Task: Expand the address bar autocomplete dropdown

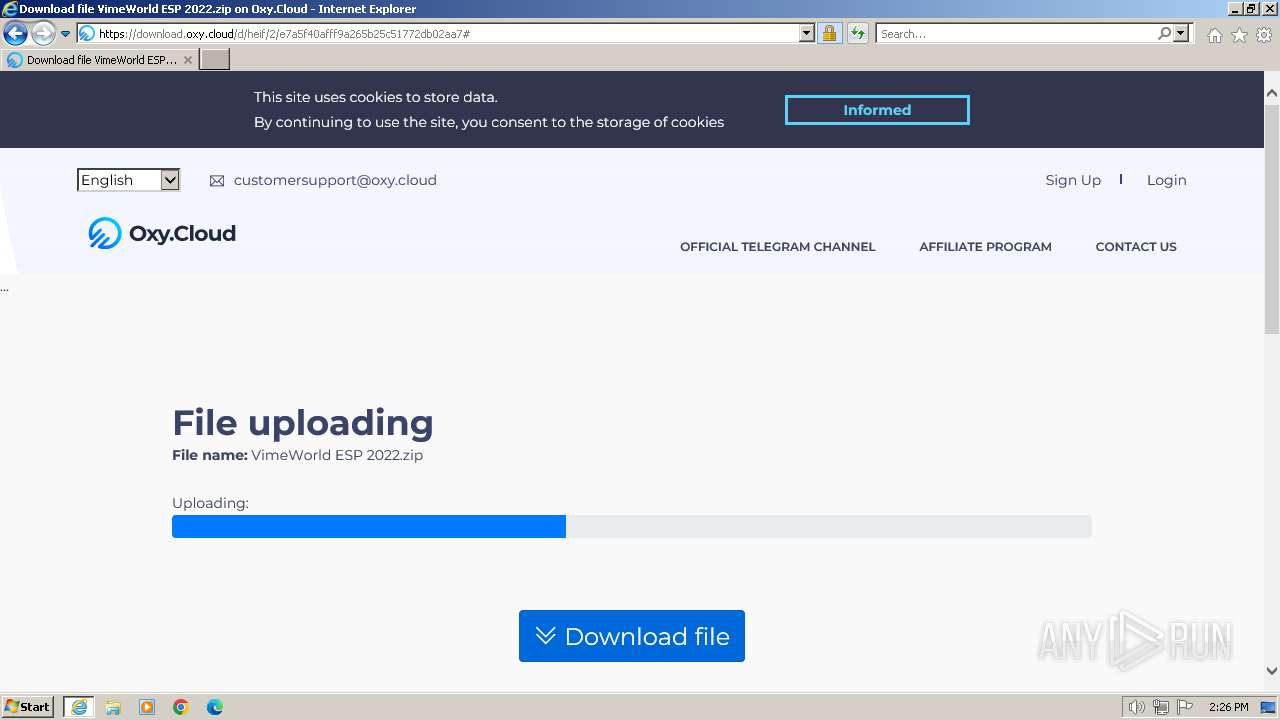Action: [x=807, y=34]
